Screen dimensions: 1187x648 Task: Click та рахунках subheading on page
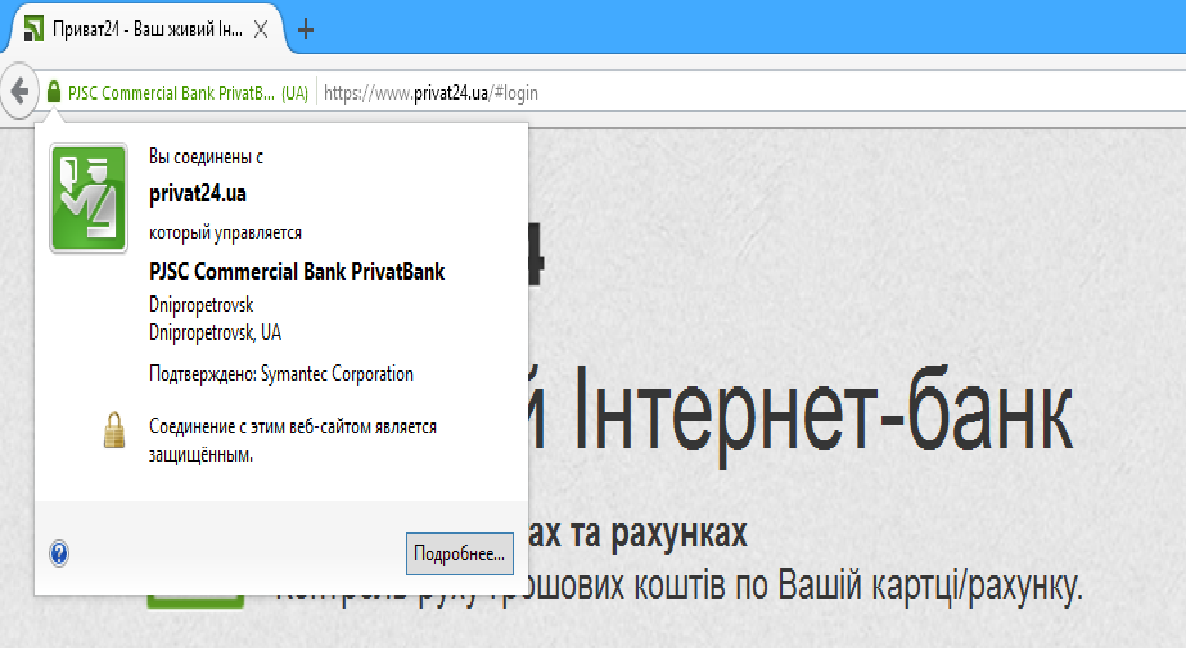tap(658, 533)
